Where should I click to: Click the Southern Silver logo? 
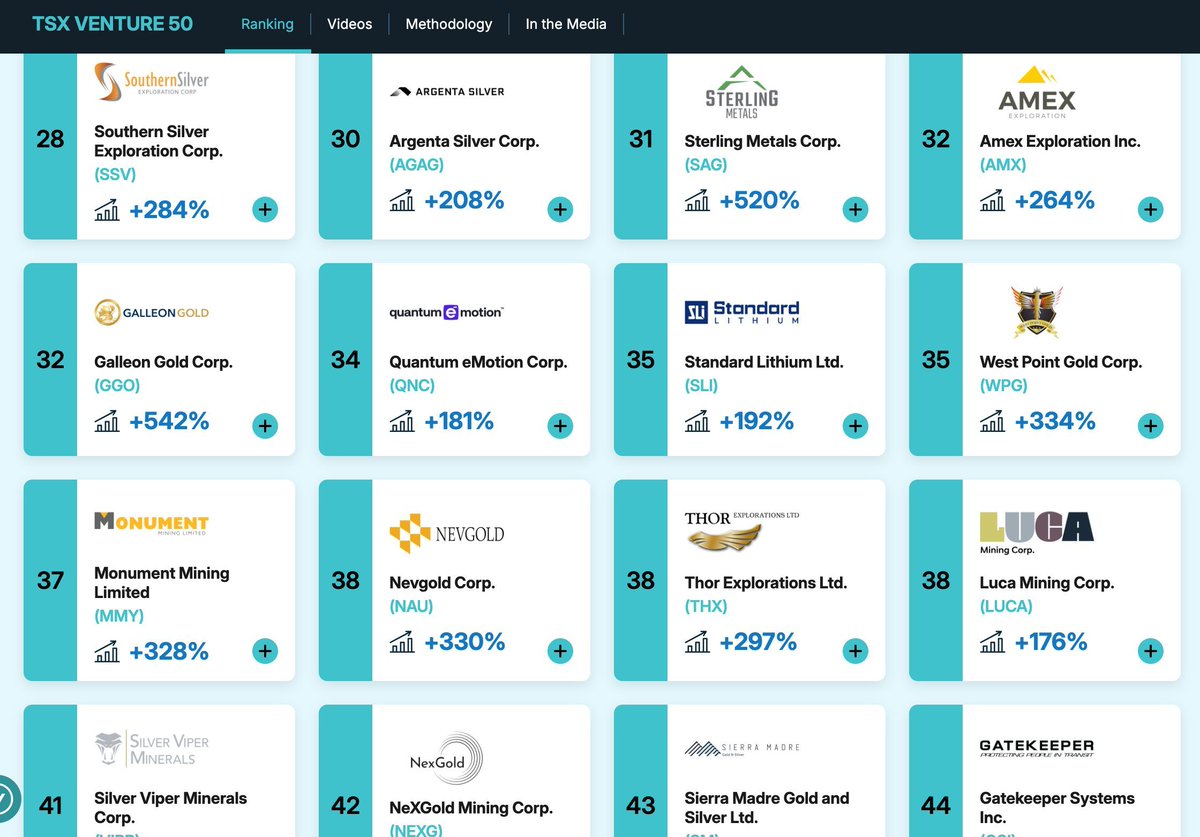[x=151, y=82]
